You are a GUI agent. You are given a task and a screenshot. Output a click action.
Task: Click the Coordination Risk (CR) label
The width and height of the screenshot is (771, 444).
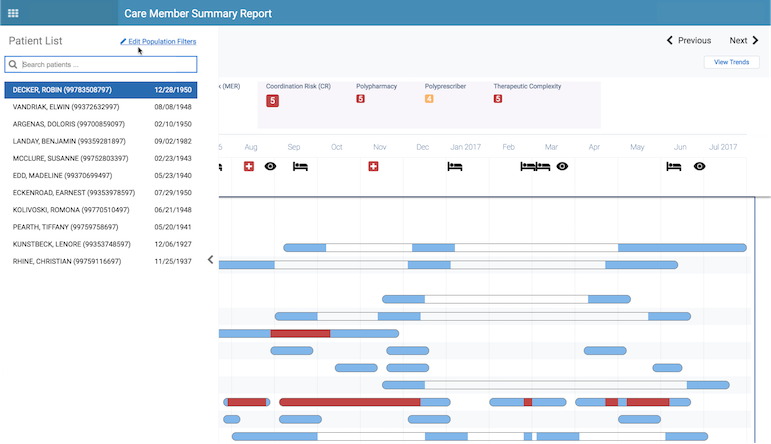(x=298, y=86)
